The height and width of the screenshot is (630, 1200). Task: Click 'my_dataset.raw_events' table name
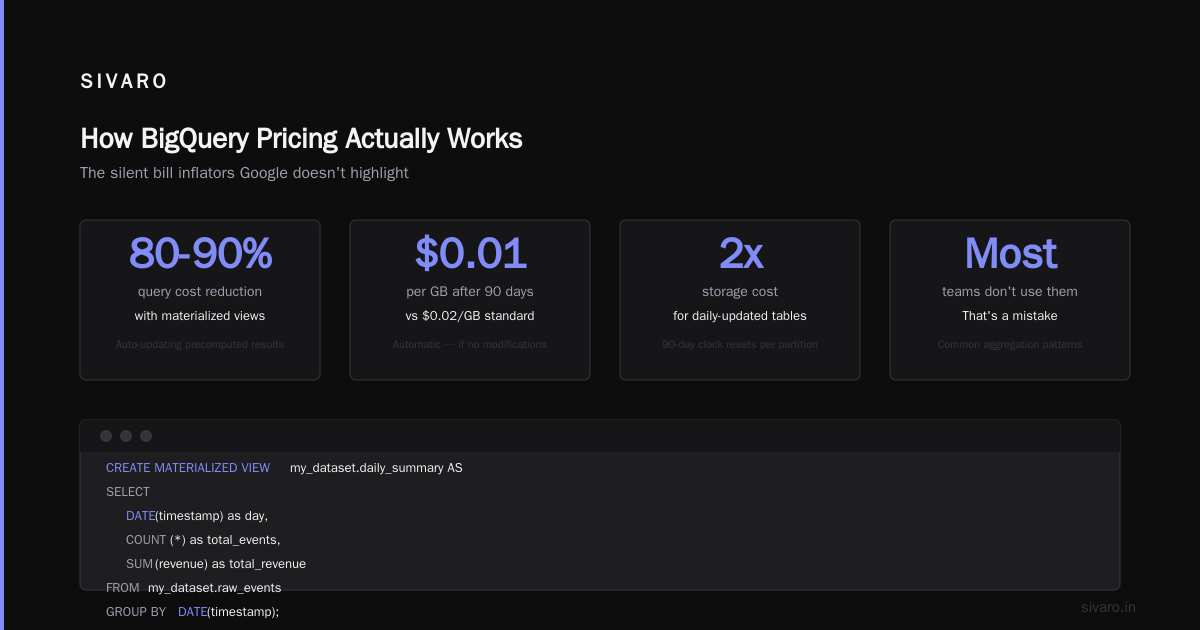(x=215, y=588)
